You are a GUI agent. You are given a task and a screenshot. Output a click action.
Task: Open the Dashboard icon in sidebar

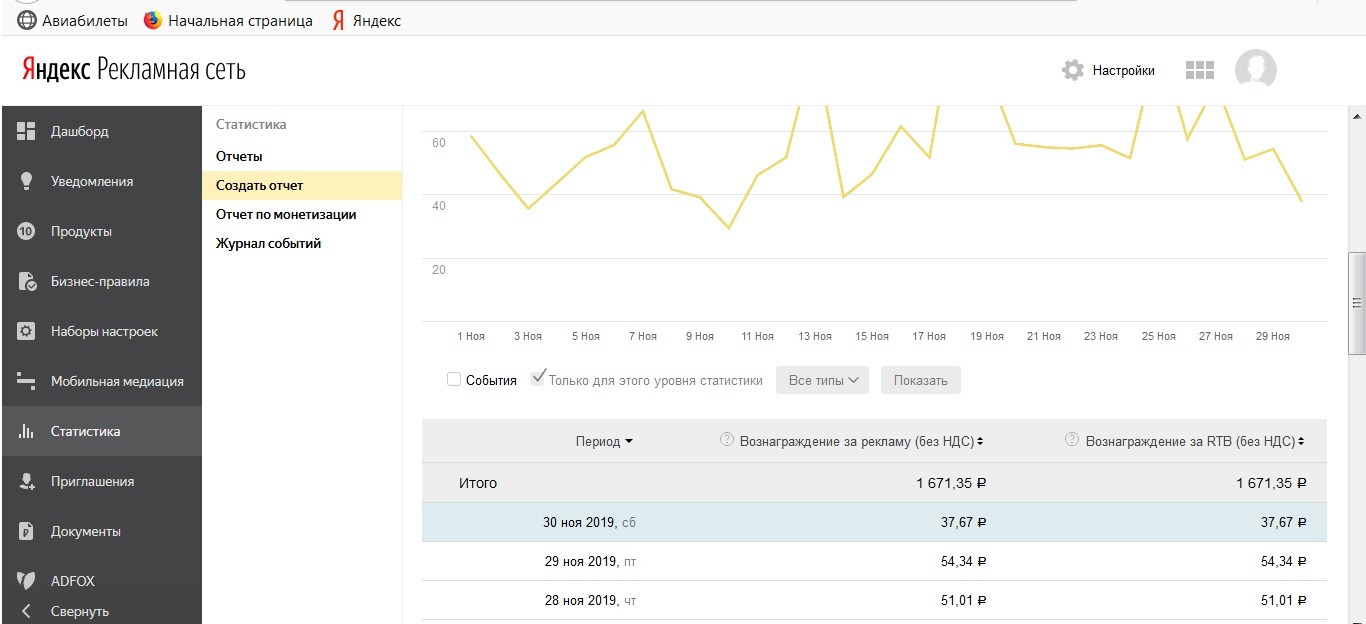(x=27, y=131)
